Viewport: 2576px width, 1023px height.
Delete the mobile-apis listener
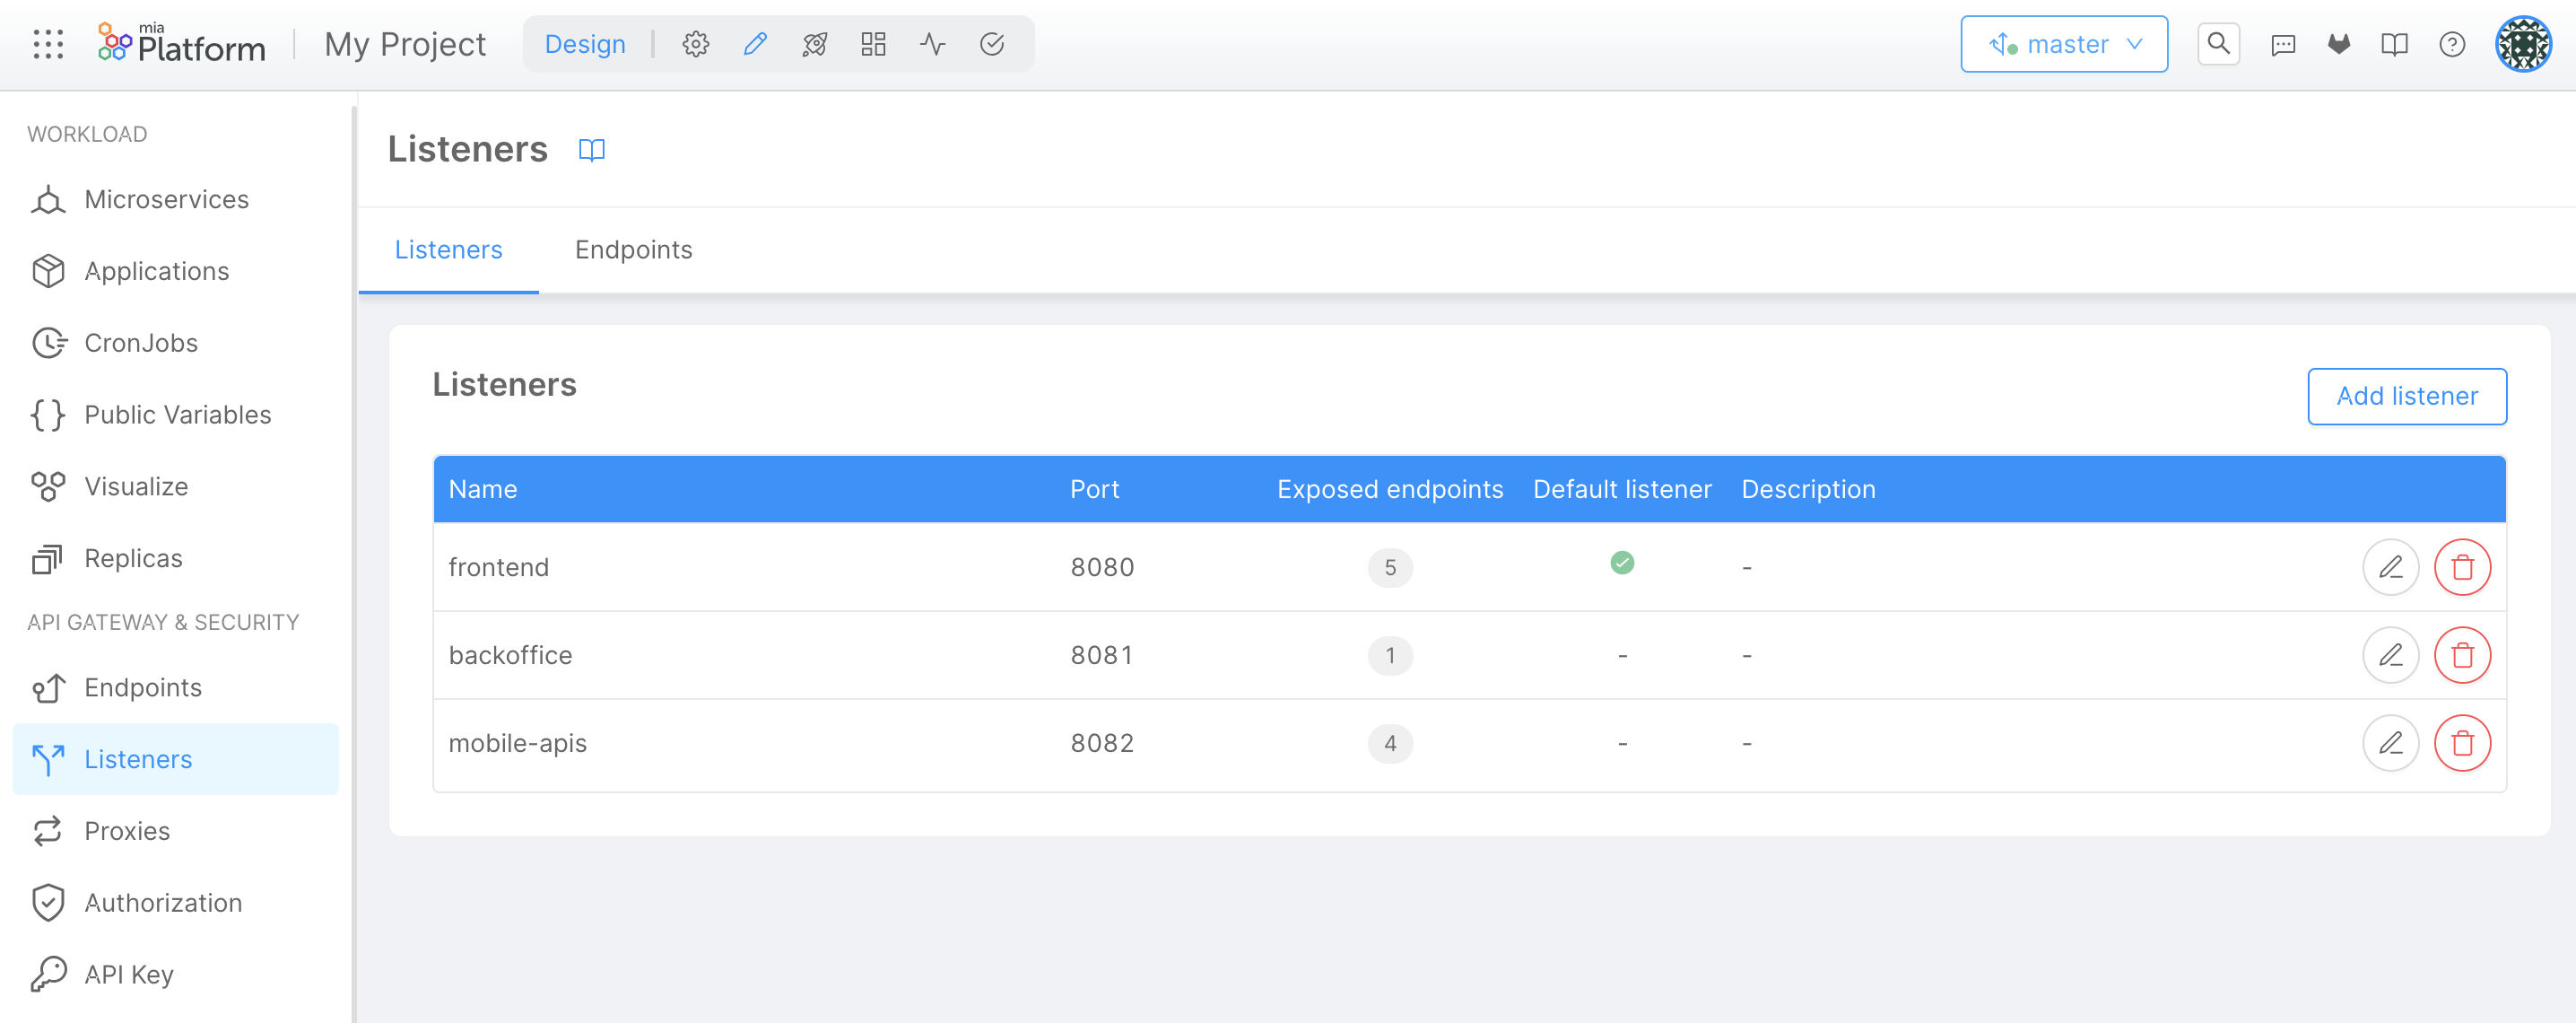coord(2461,743)
